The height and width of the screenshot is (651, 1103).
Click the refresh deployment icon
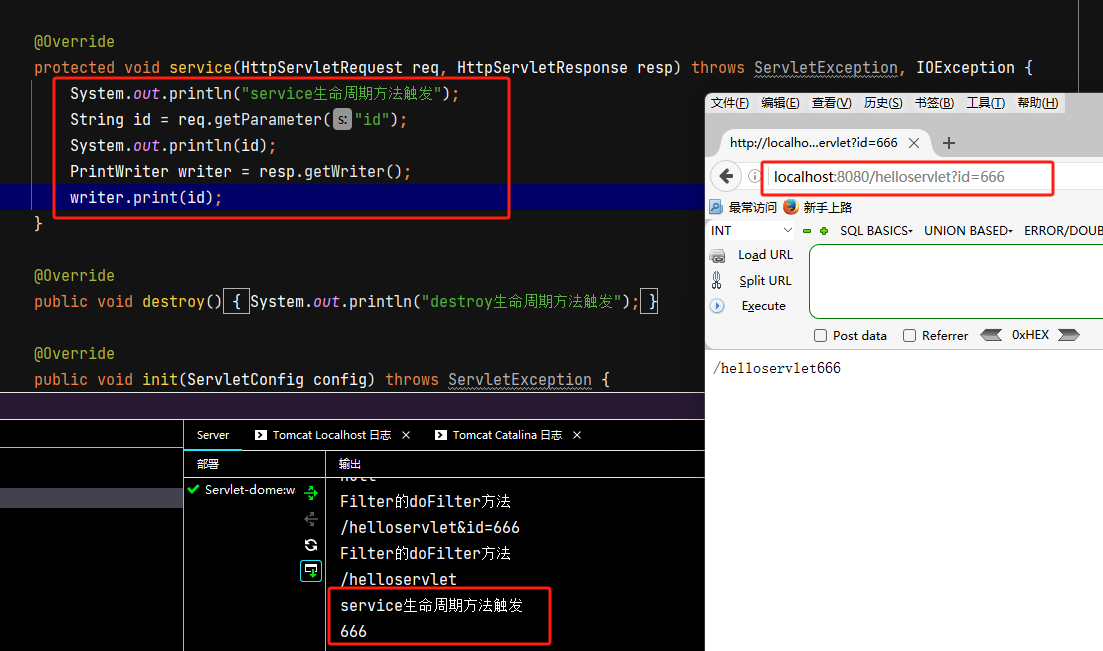coord(311,545)
